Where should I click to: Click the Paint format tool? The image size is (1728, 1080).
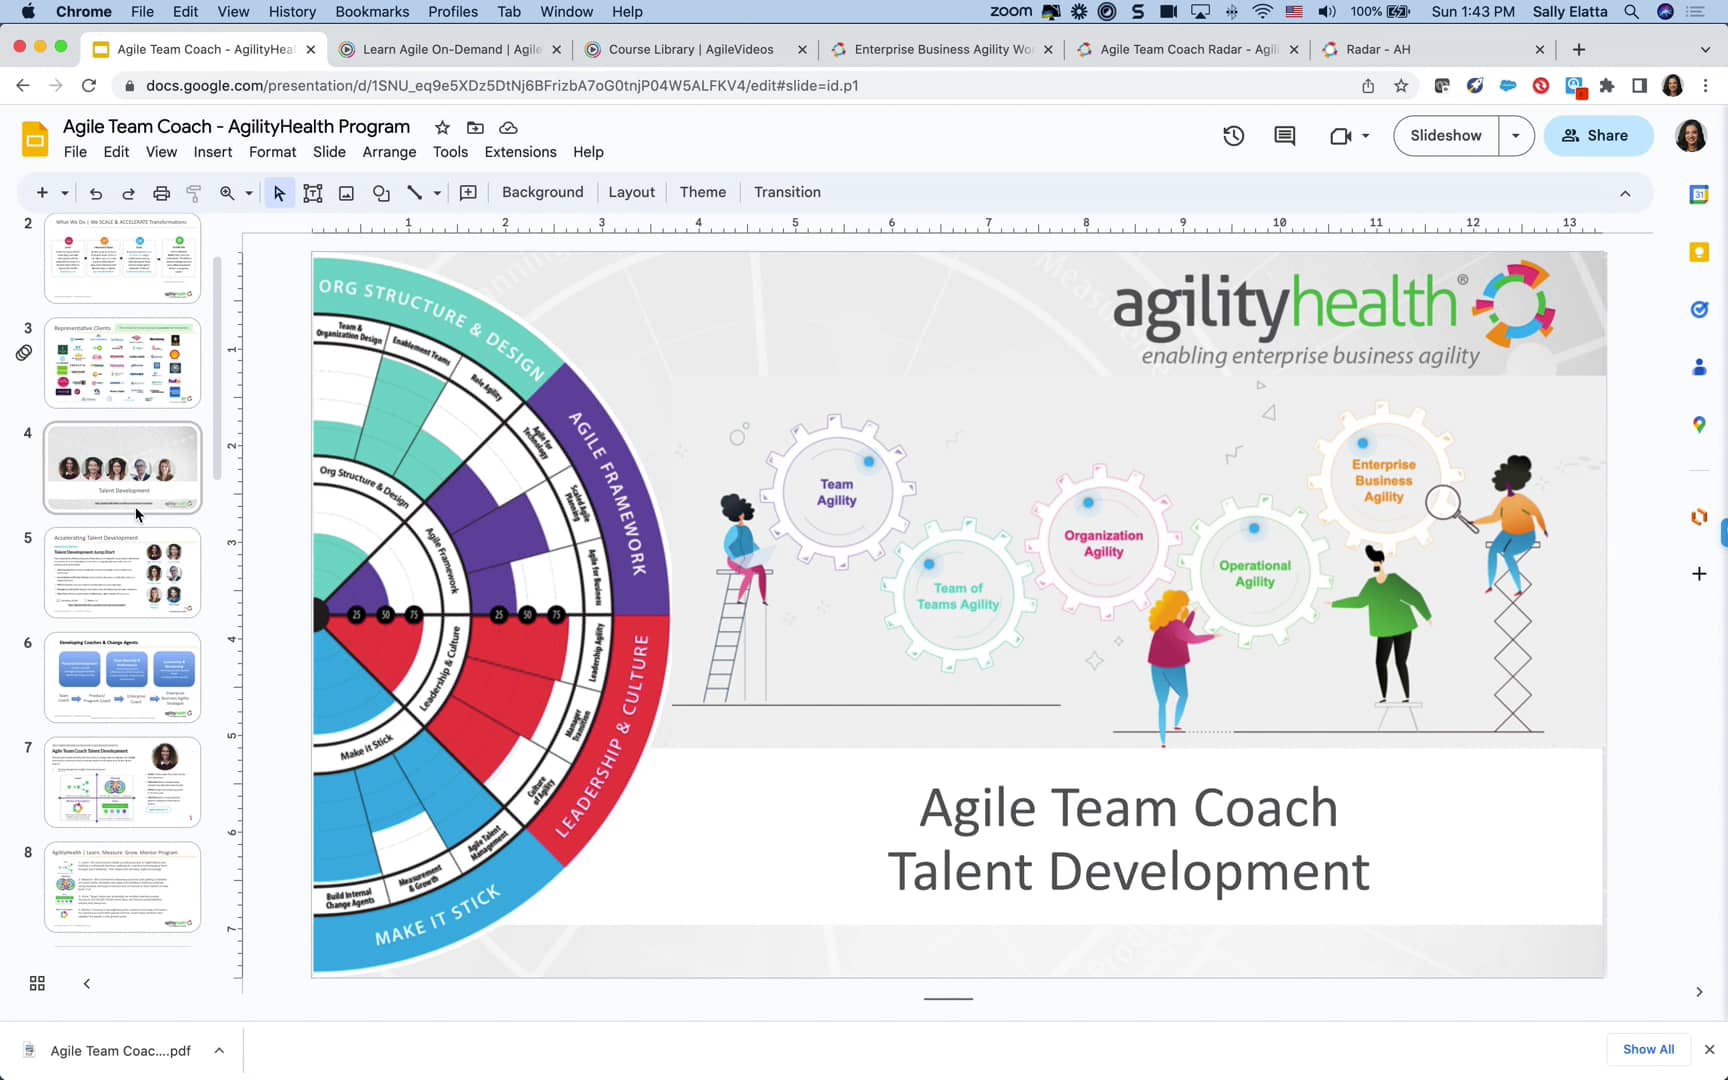193,192
